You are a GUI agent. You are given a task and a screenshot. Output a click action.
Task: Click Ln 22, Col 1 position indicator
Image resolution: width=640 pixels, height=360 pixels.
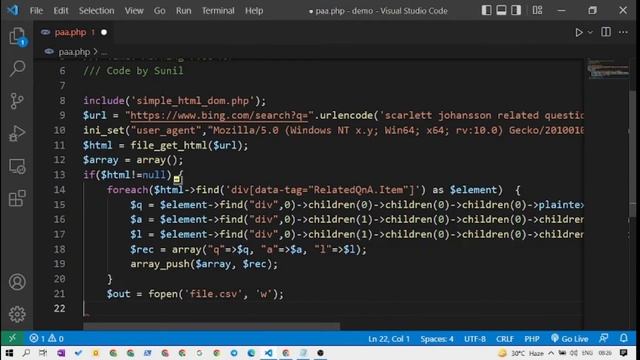click(389, 339)
